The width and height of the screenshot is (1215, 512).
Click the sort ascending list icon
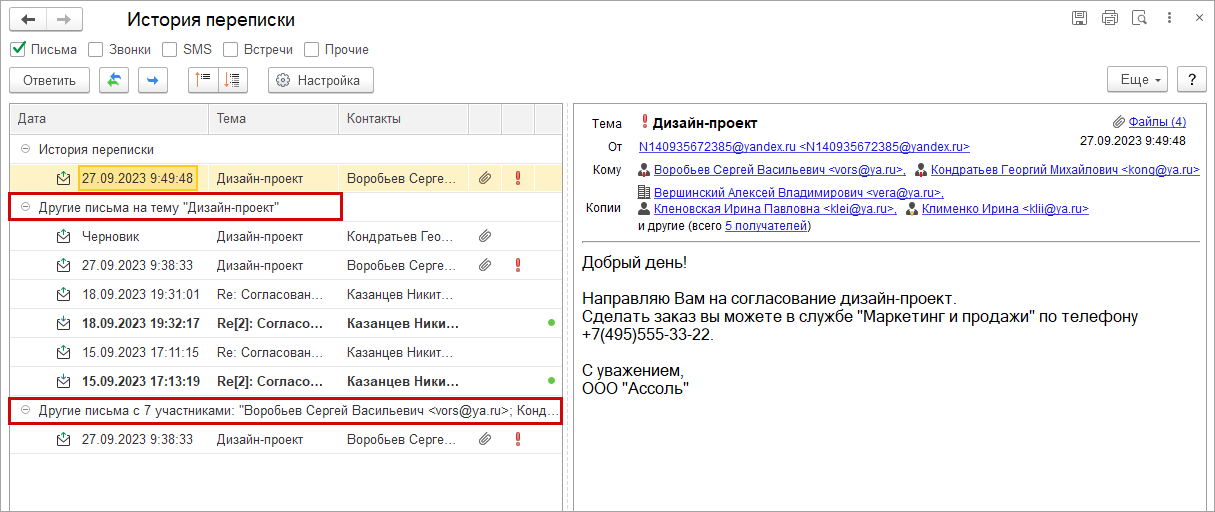click(x=203, y=80)
